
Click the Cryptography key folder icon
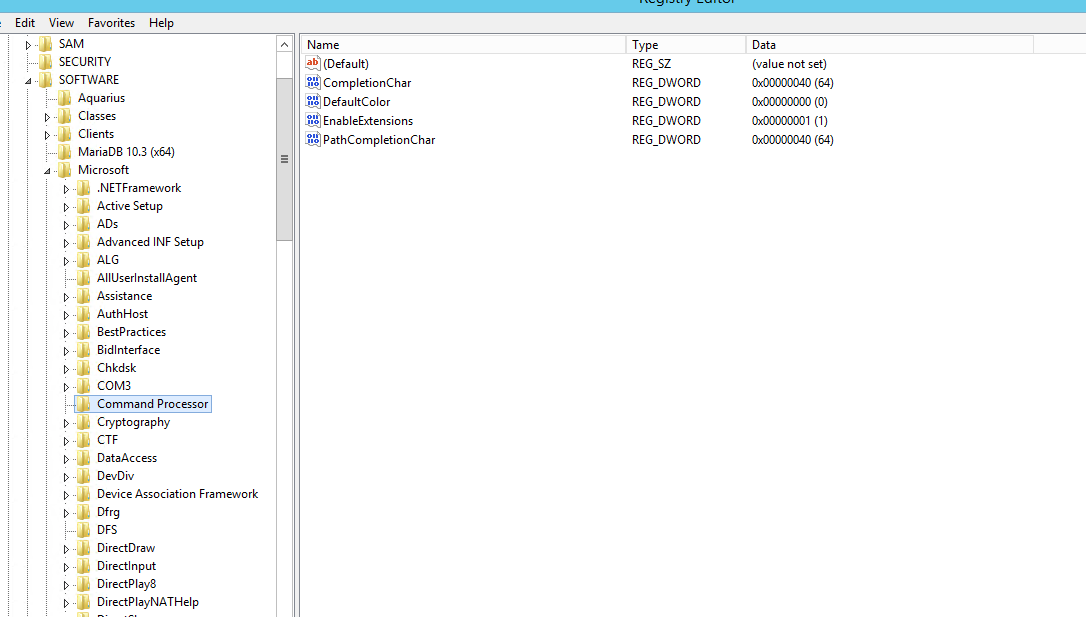[x=84, y=422]
